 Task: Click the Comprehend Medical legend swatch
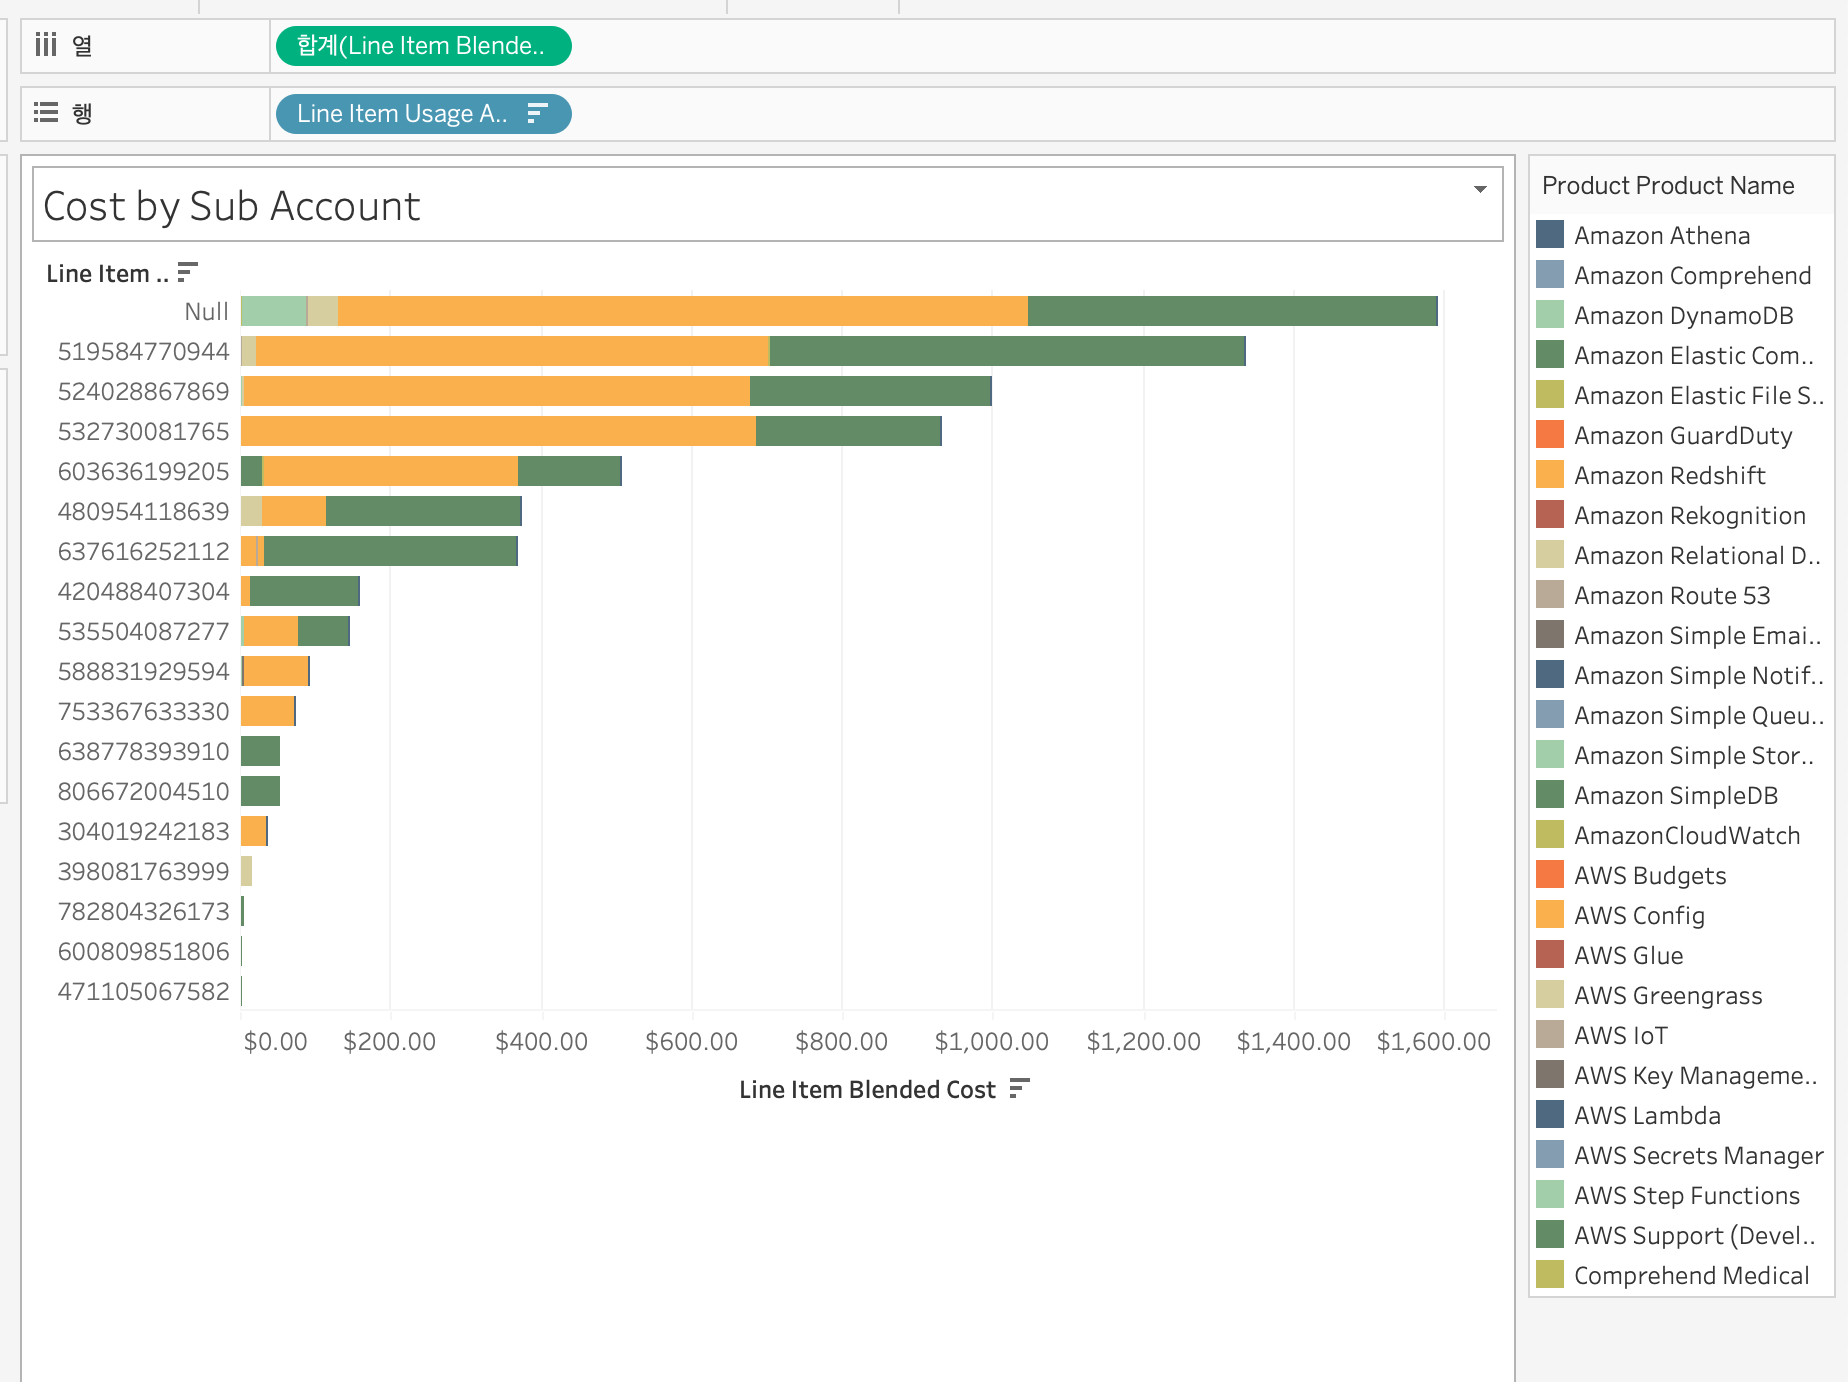tap(1550, 1275)
